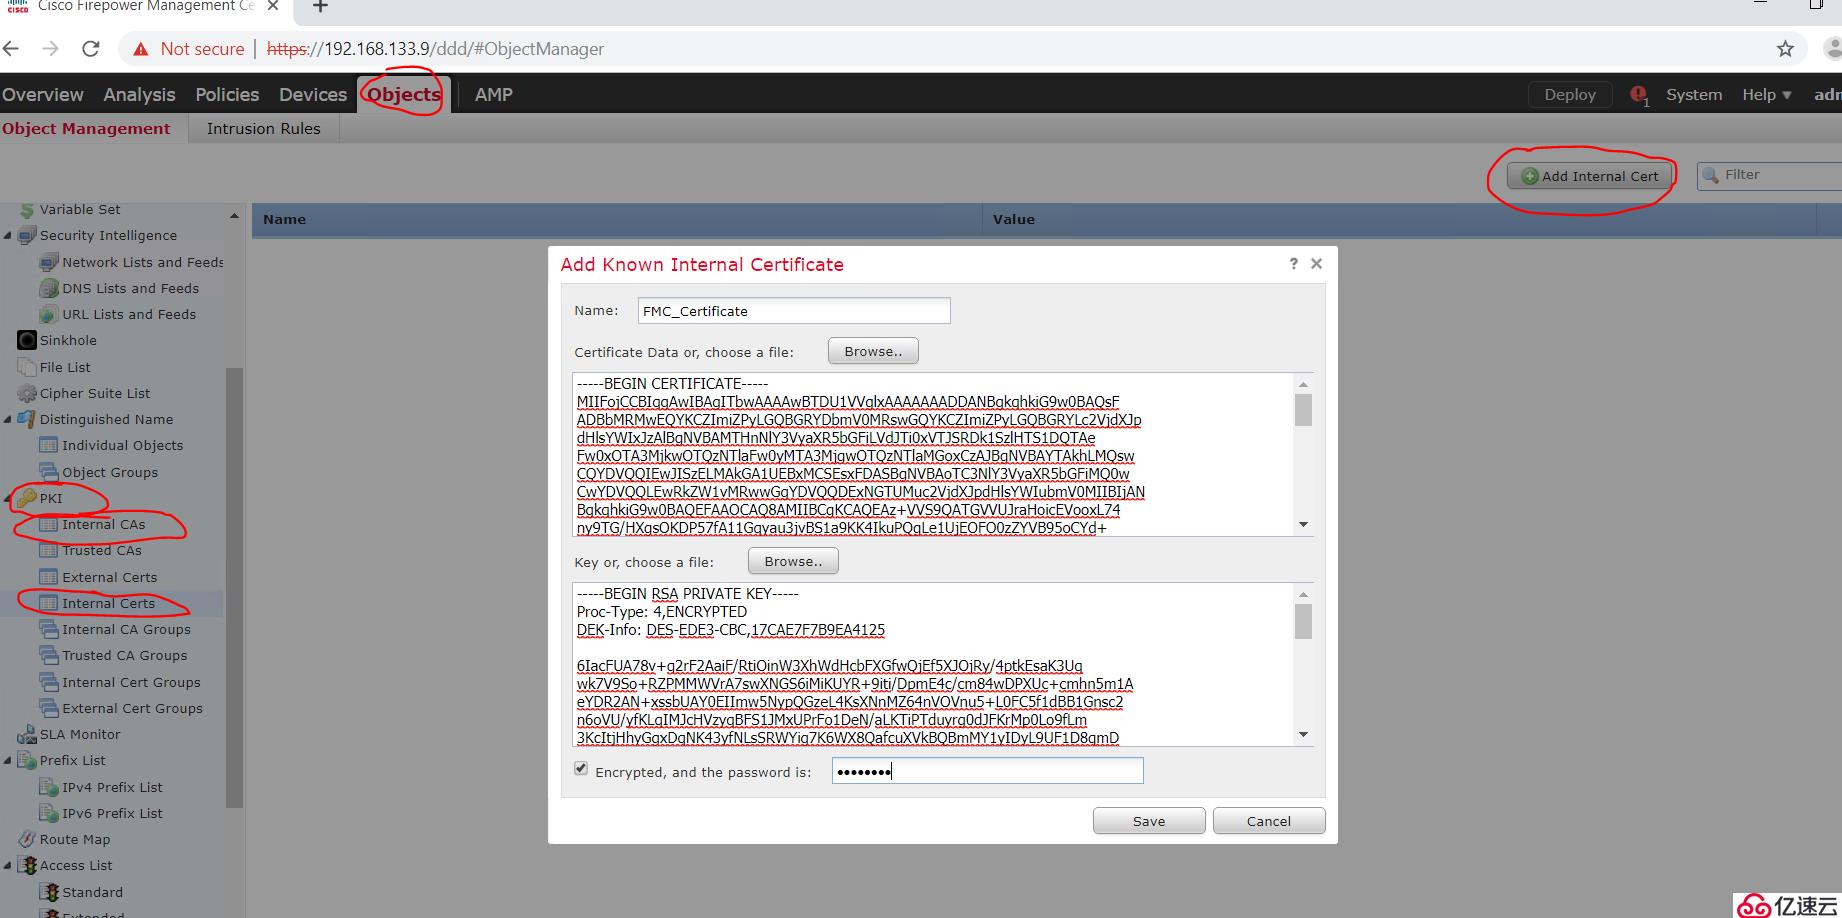Switch to Intrusion Rules tab
Screen dimensions: 1842x918
(x=264, y=129)
